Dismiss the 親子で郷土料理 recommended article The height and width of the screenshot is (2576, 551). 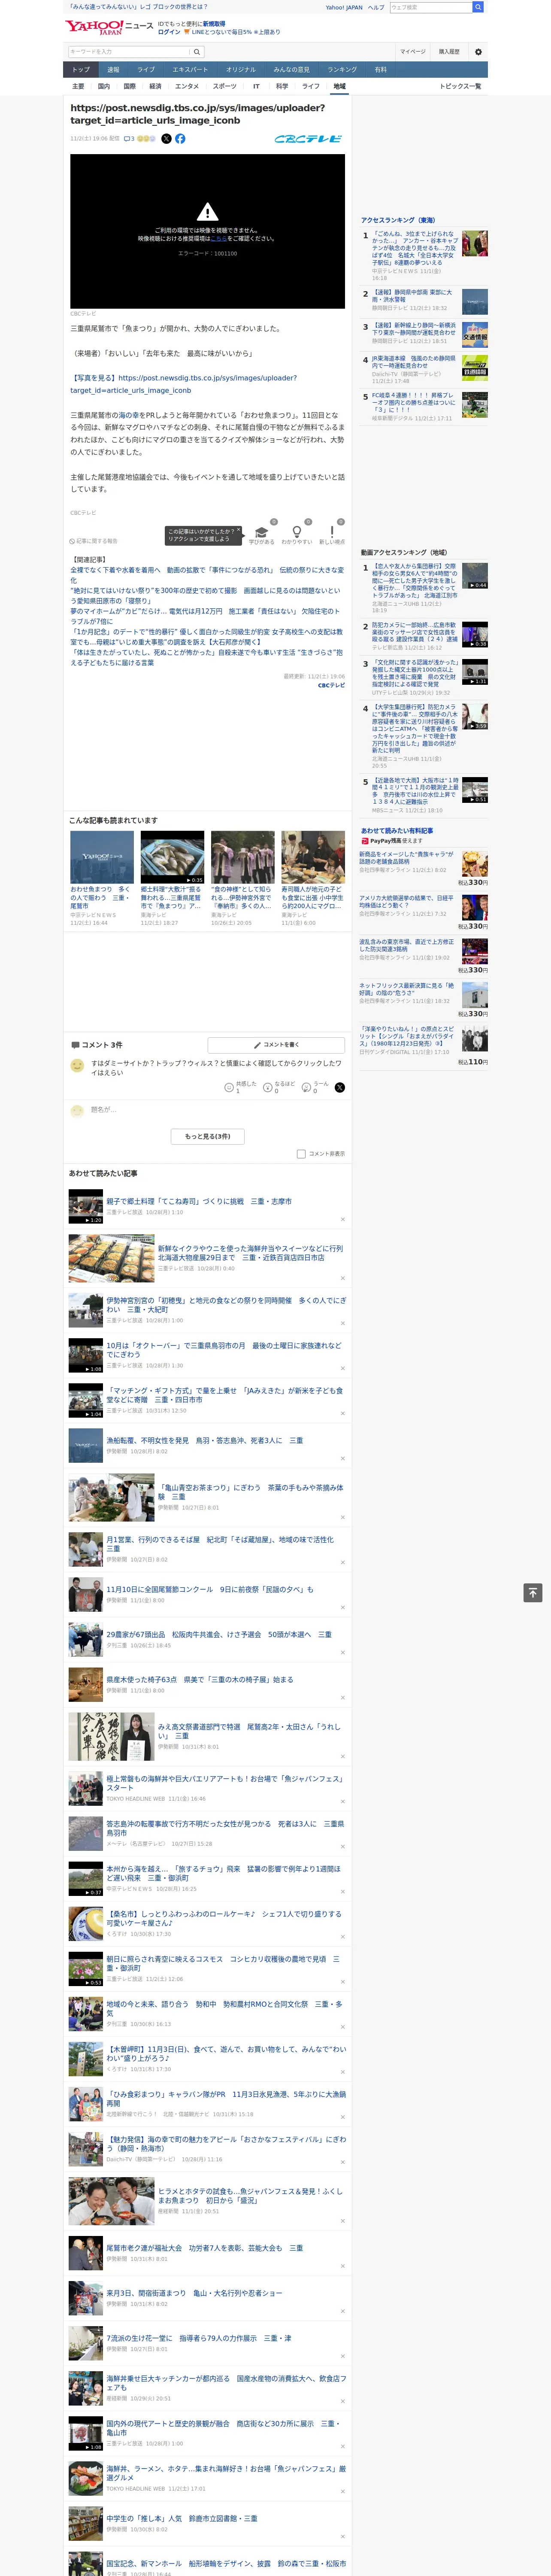pyautogui.click(x=343, y=1219)
